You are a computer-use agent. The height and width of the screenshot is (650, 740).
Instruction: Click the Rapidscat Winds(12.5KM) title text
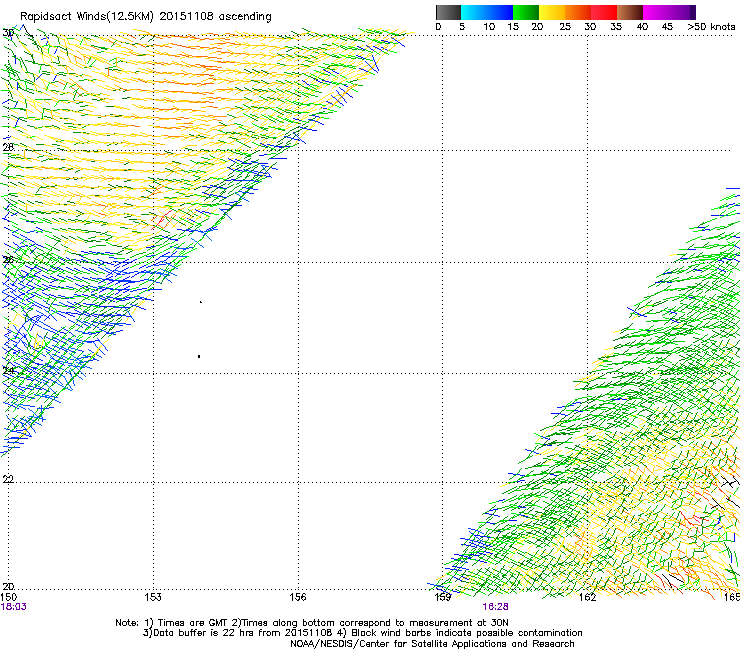[x=146, y=17]
